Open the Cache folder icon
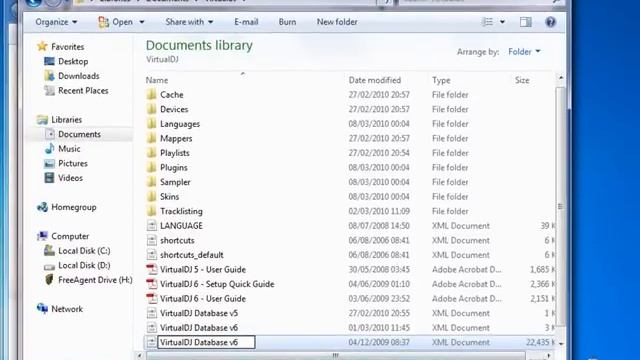This screenshot has width=640, height=360. [151, 95]
